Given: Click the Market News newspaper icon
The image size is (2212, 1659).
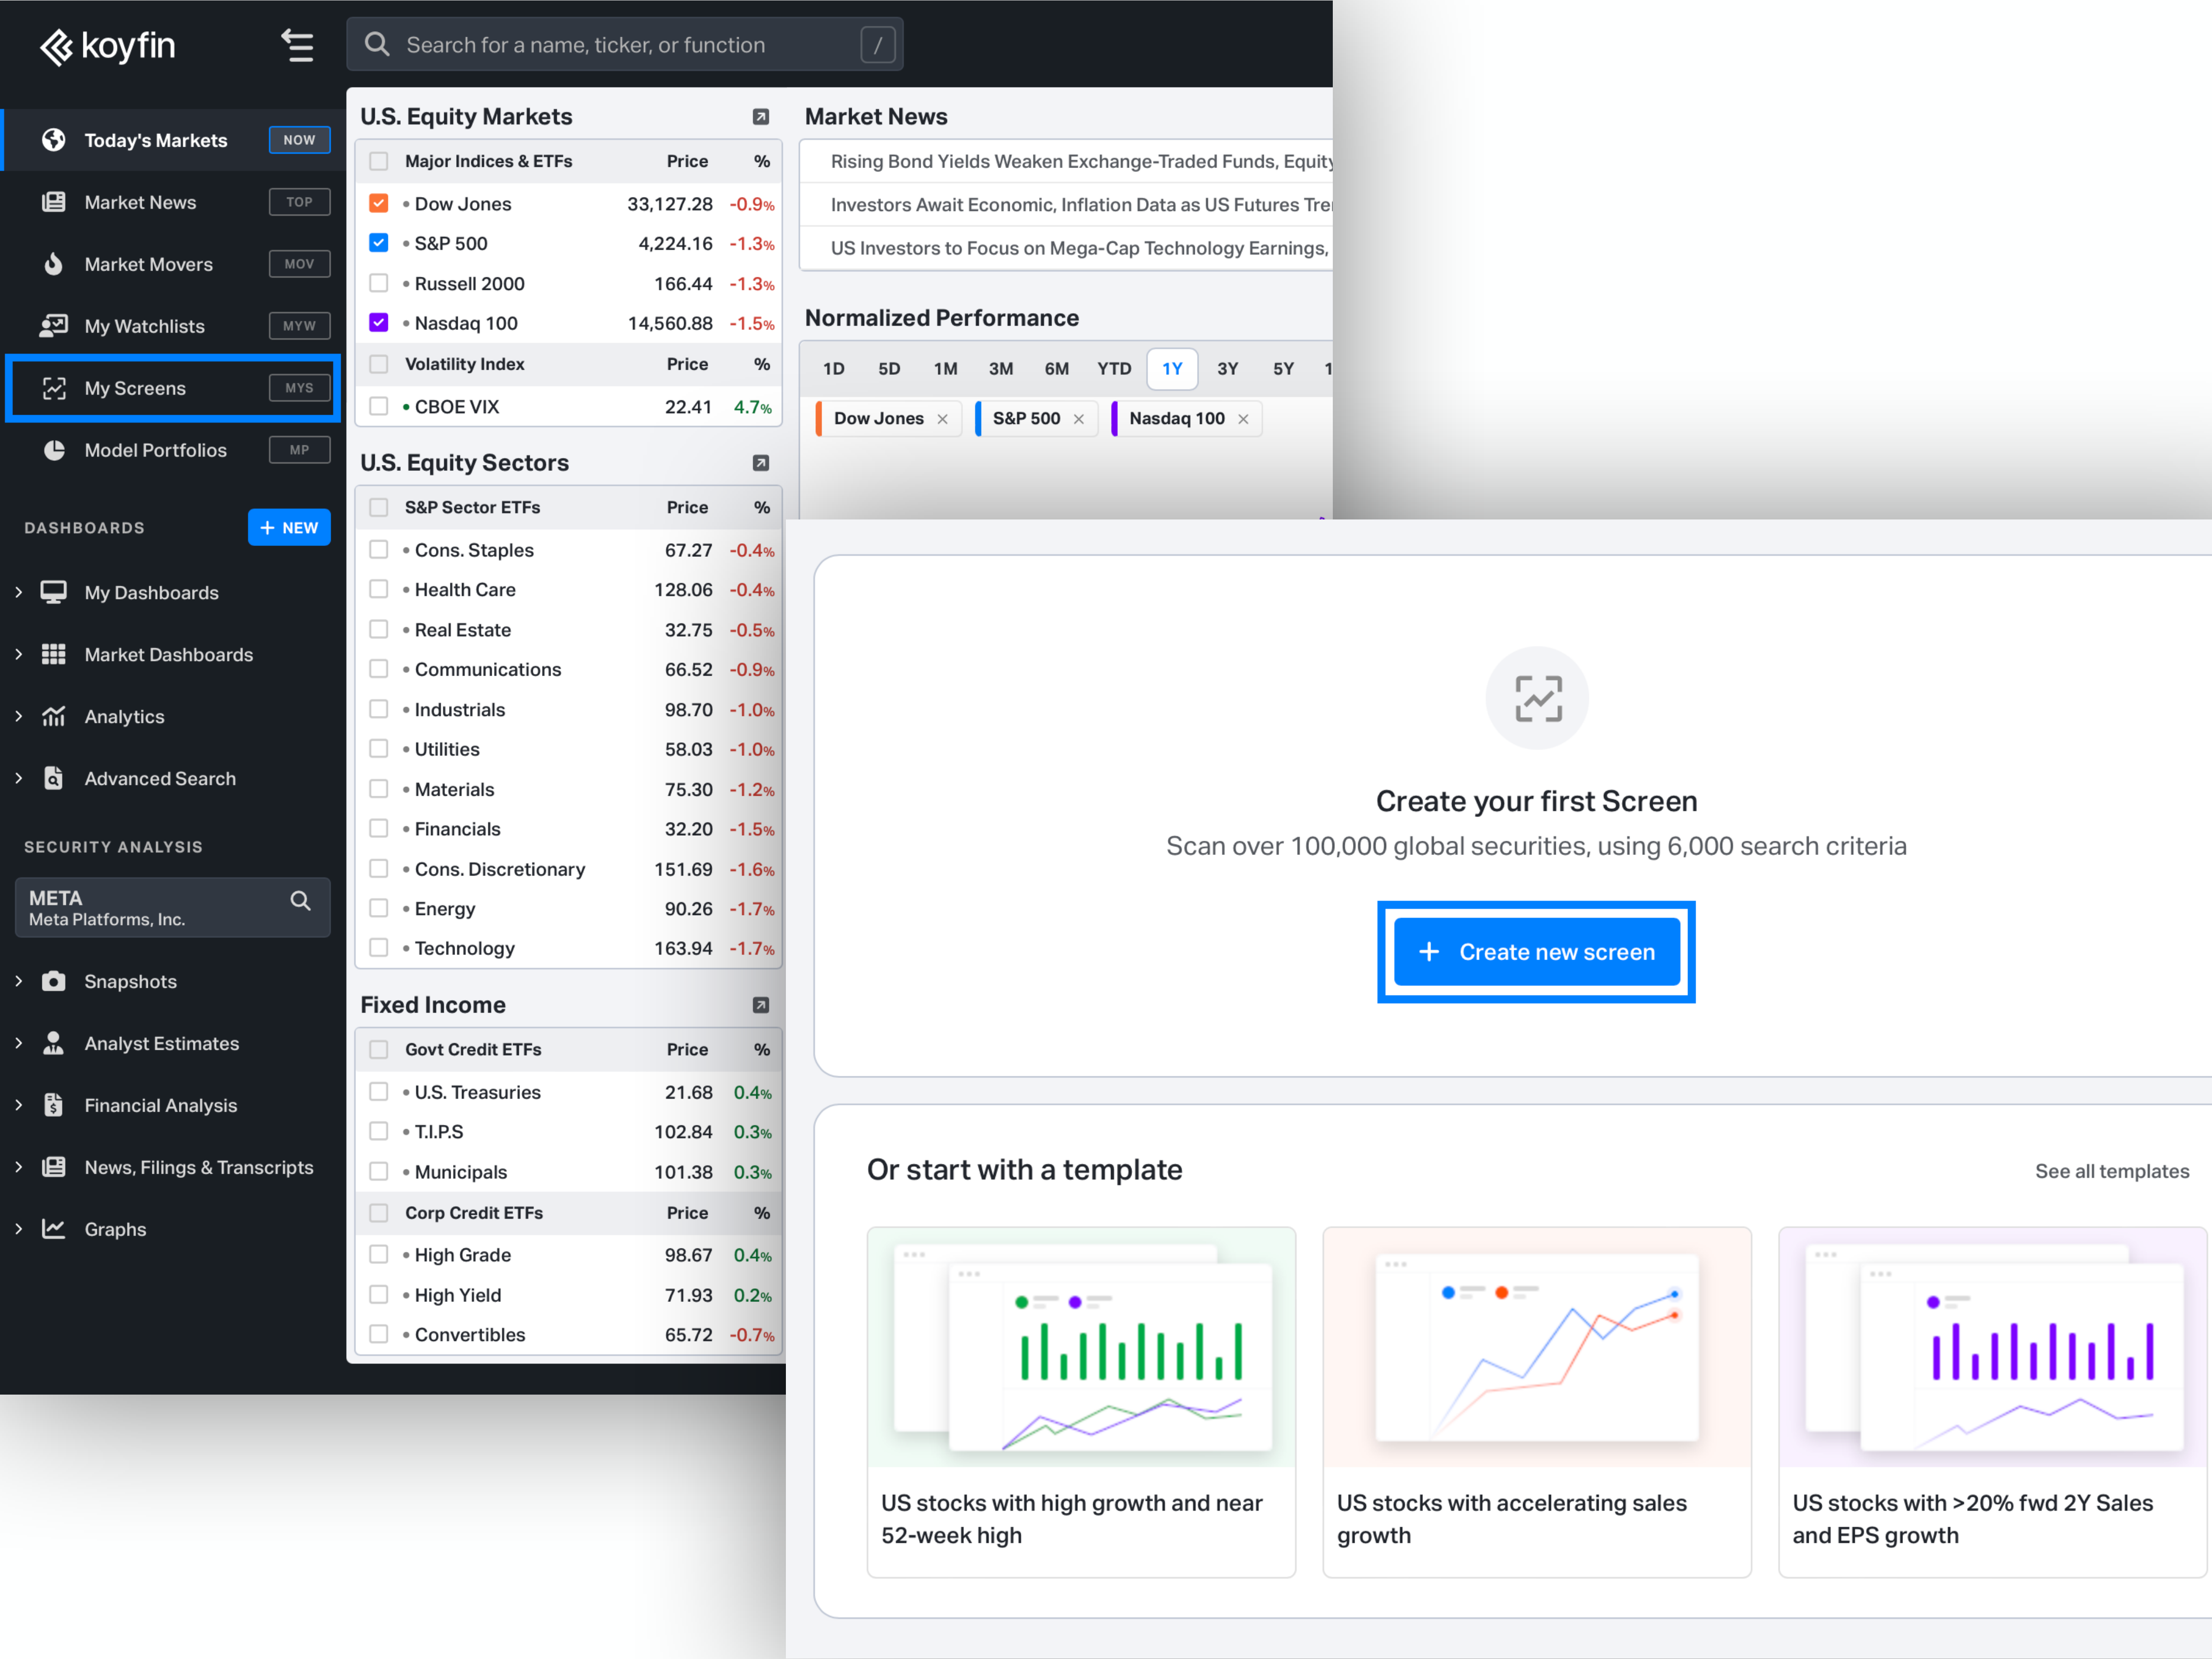Looking at the screenshot, I should (x=54, y=202).
